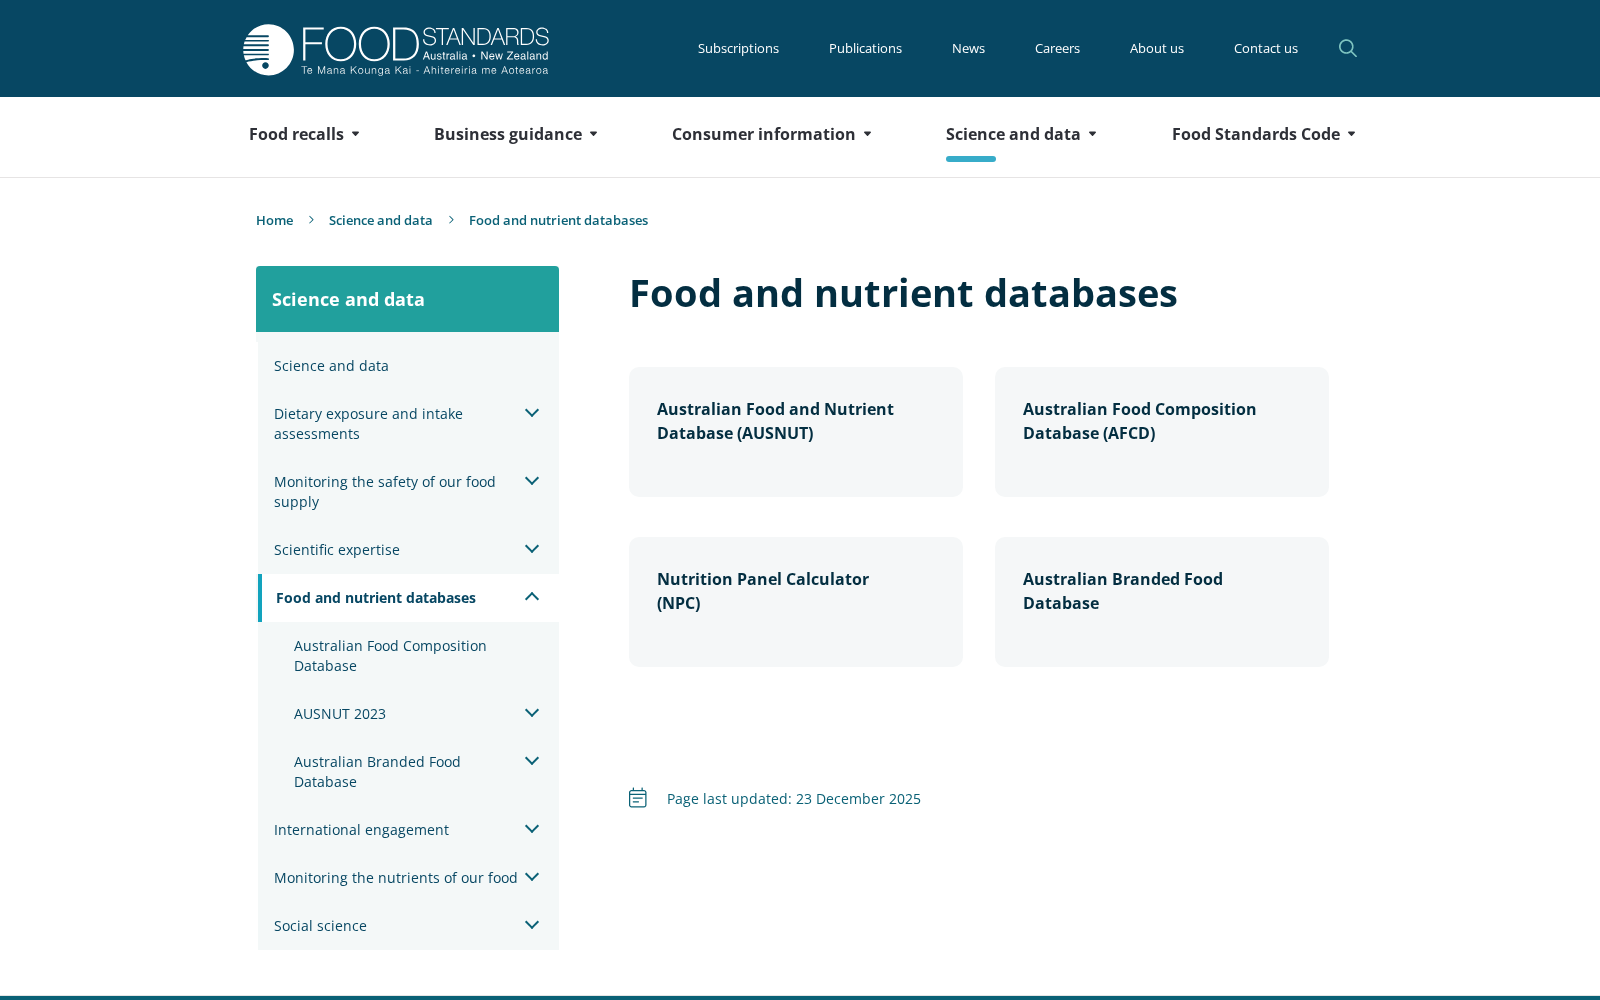Click Food and nutrient databases breadcrumb
This screenshot has height=1000, width=1600.
click(558, 220)
